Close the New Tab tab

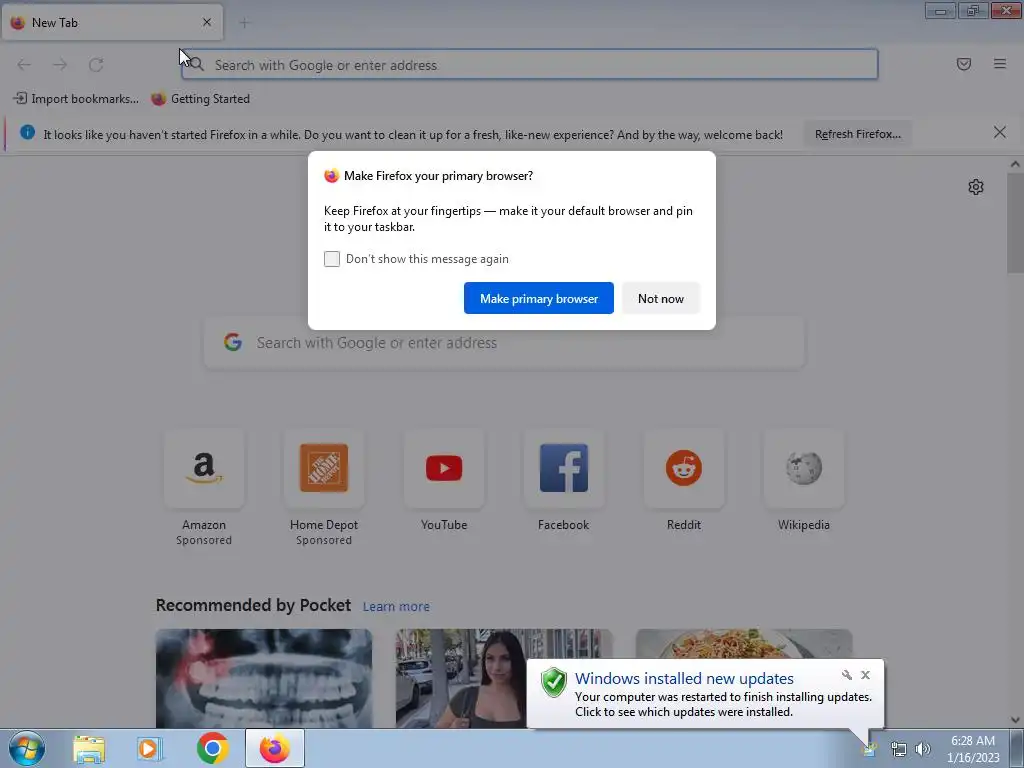[x=207, y=22]
